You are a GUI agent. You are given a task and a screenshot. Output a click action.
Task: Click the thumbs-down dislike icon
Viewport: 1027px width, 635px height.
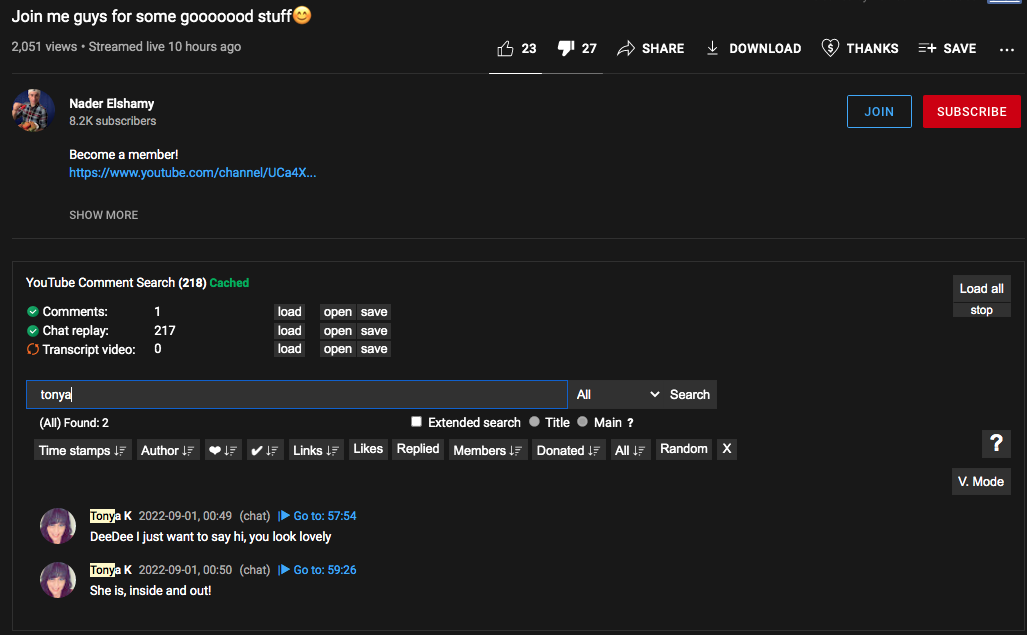(566, 48)
